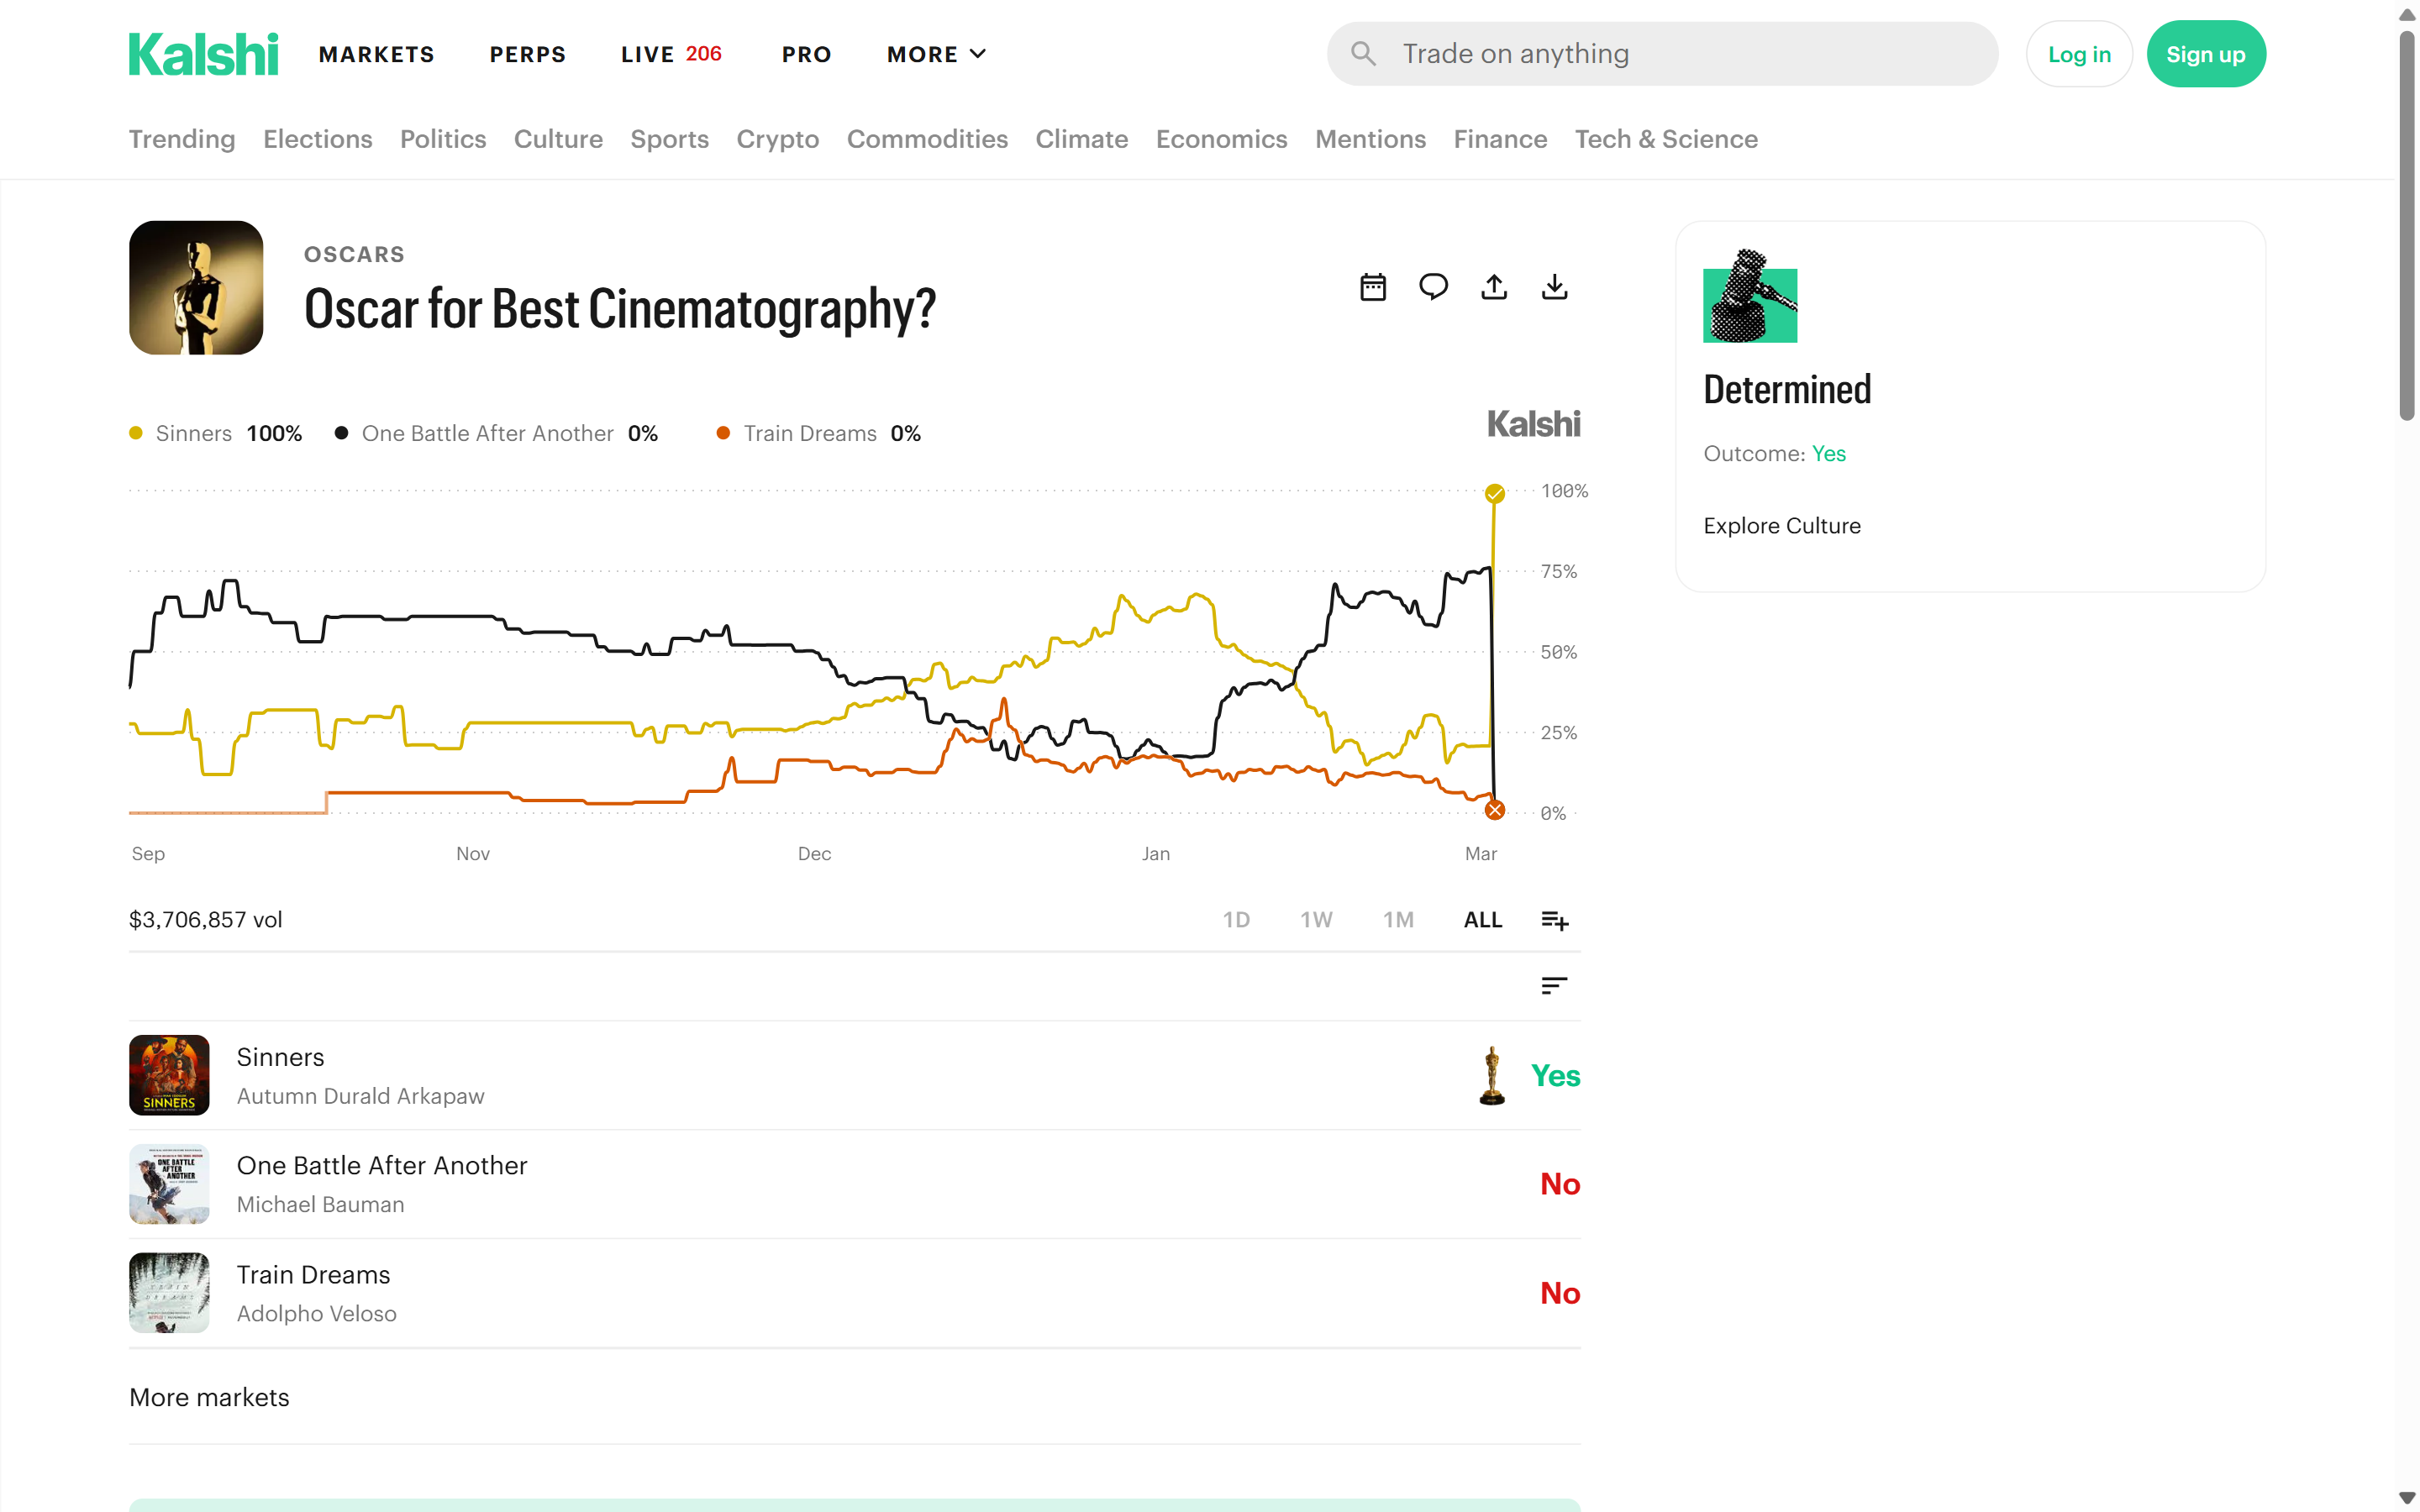
Task: Open the calendar icon beside market title
Action: point(1373,287)
